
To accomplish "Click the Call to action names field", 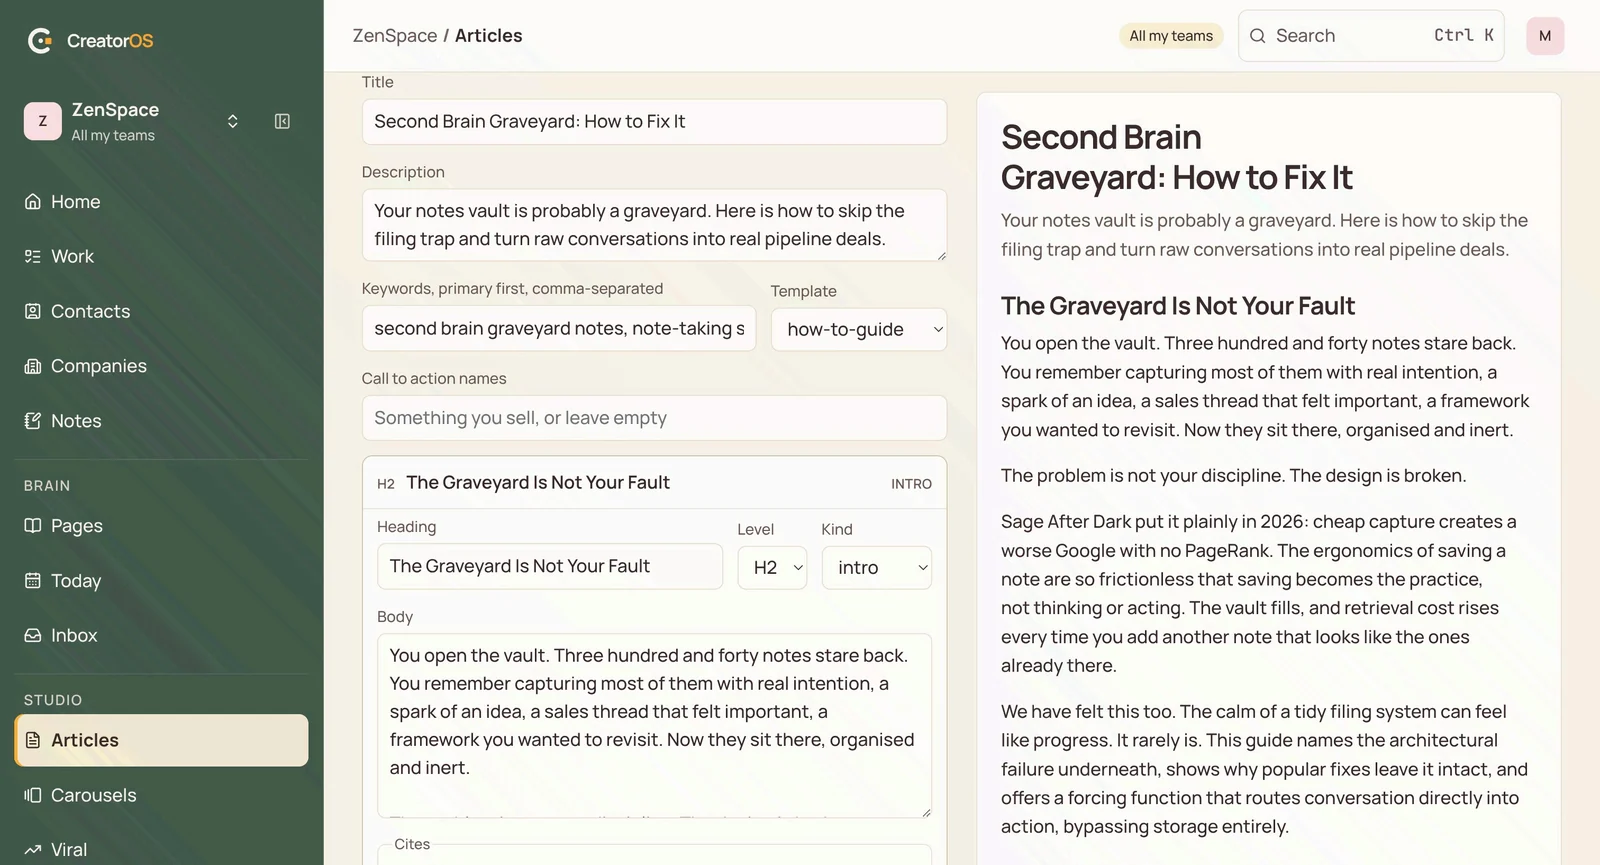I will click(654, 418).
